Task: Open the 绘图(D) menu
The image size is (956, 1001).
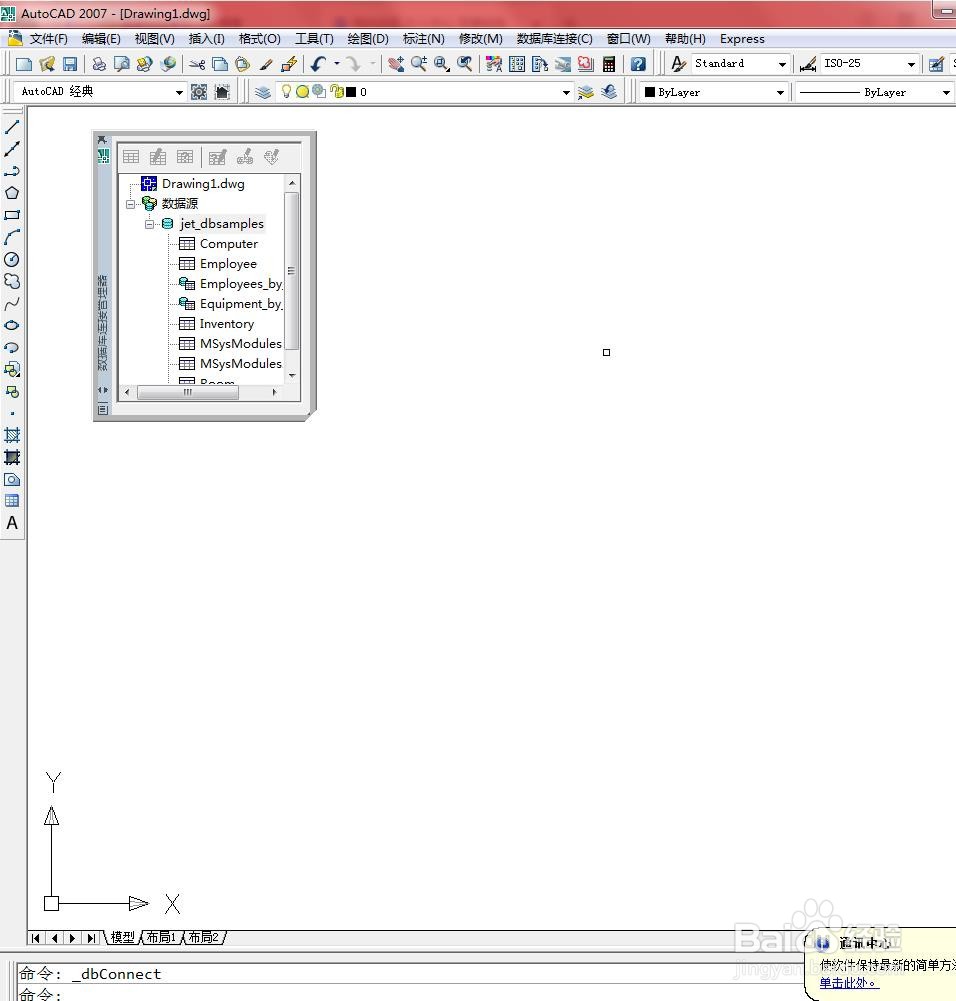Action: pos(368,39)
